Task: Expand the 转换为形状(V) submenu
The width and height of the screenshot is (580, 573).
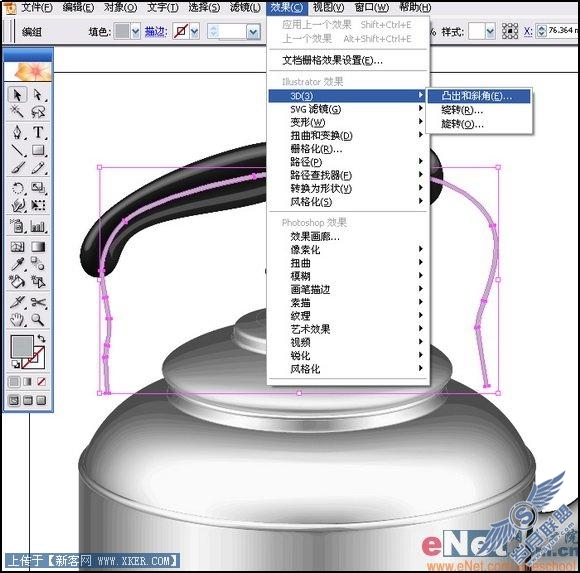Action: (x=348, y=189)
